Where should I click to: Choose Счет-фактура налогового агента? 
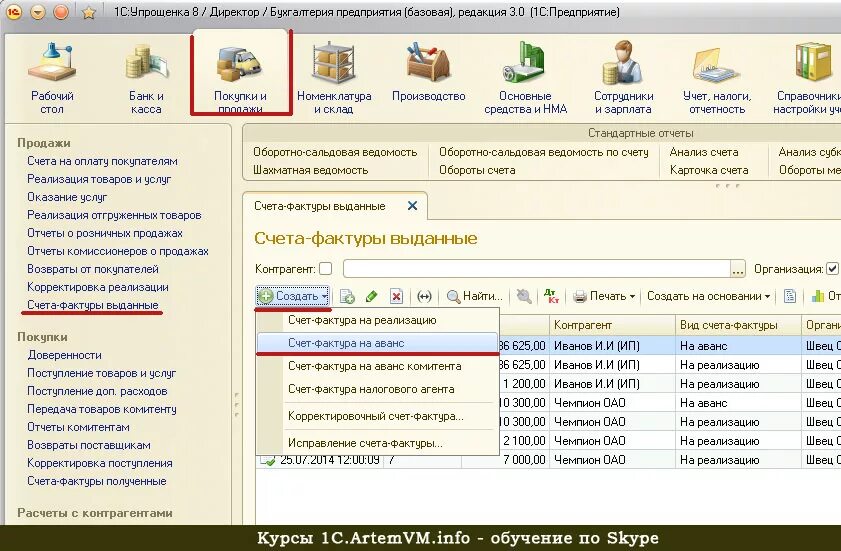(x=378, y=389)
